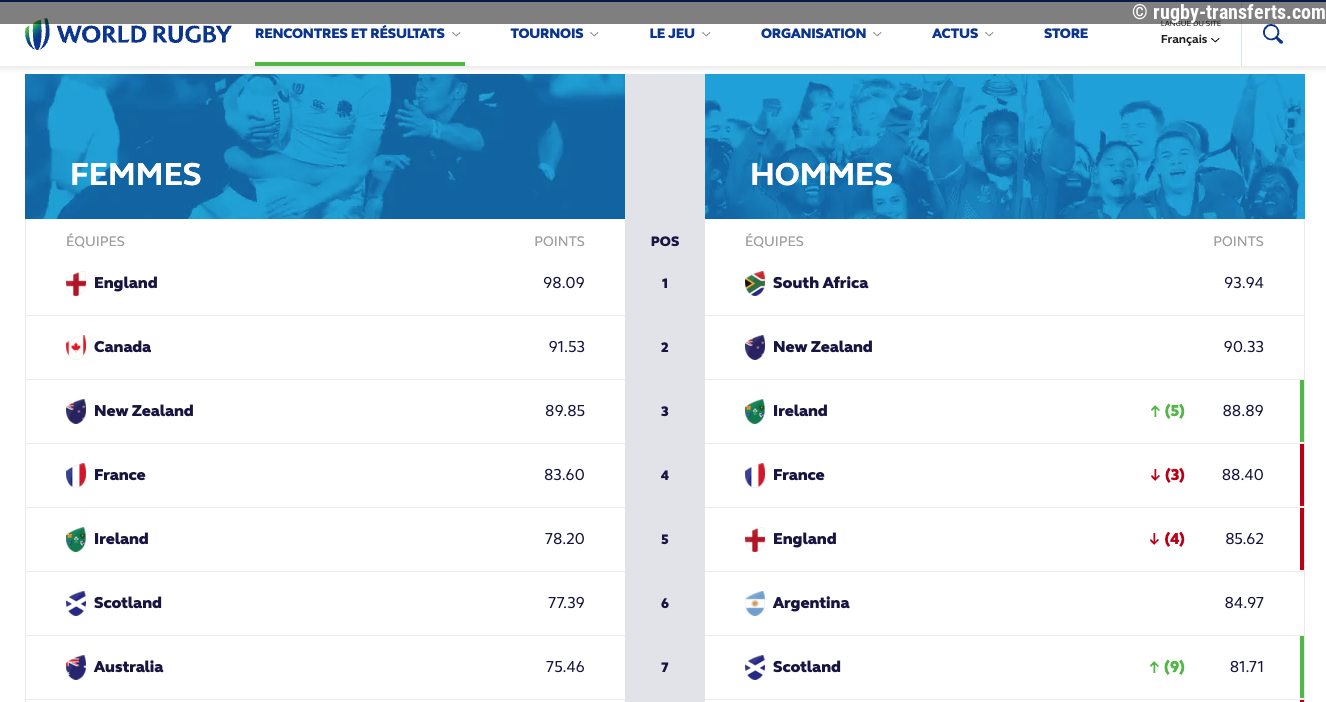1326x702 pixels.
Task: Open the search magnifier icon
Action: [1272, 34]
